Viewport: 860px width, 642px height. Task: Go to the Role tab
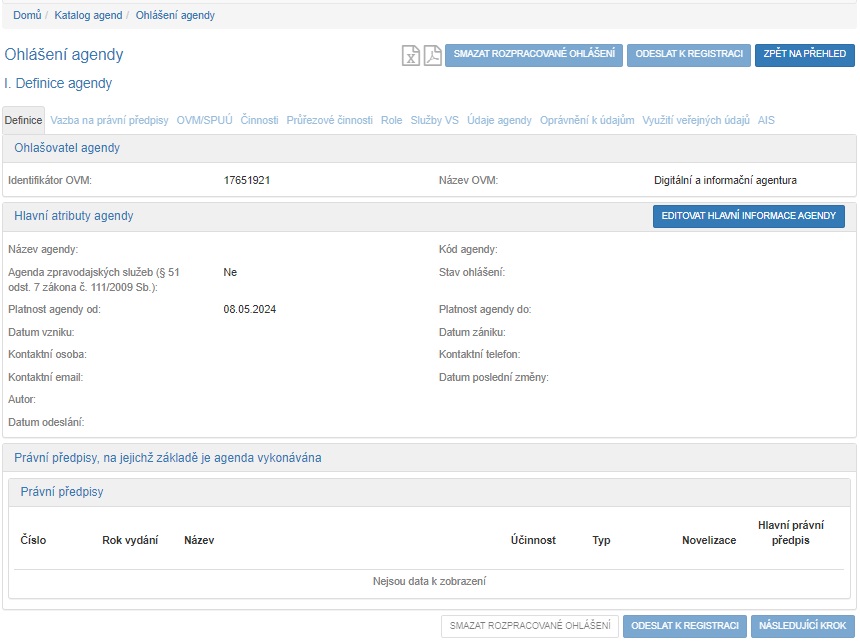391,120
